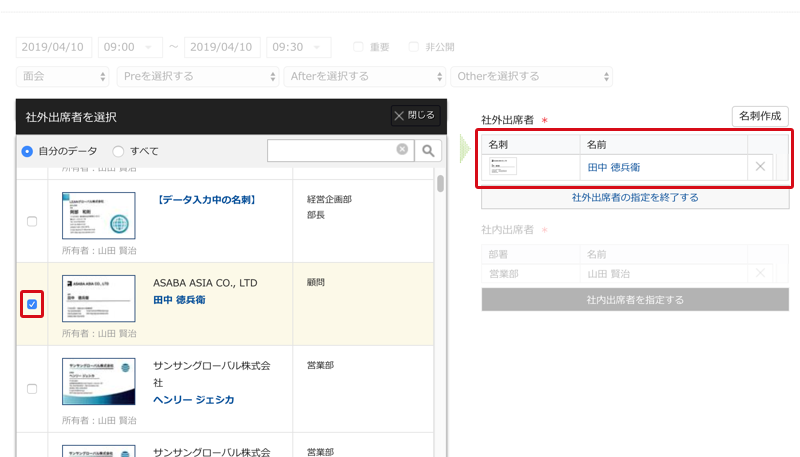Expand the Preを選択する dropdown

pos(197,76)
